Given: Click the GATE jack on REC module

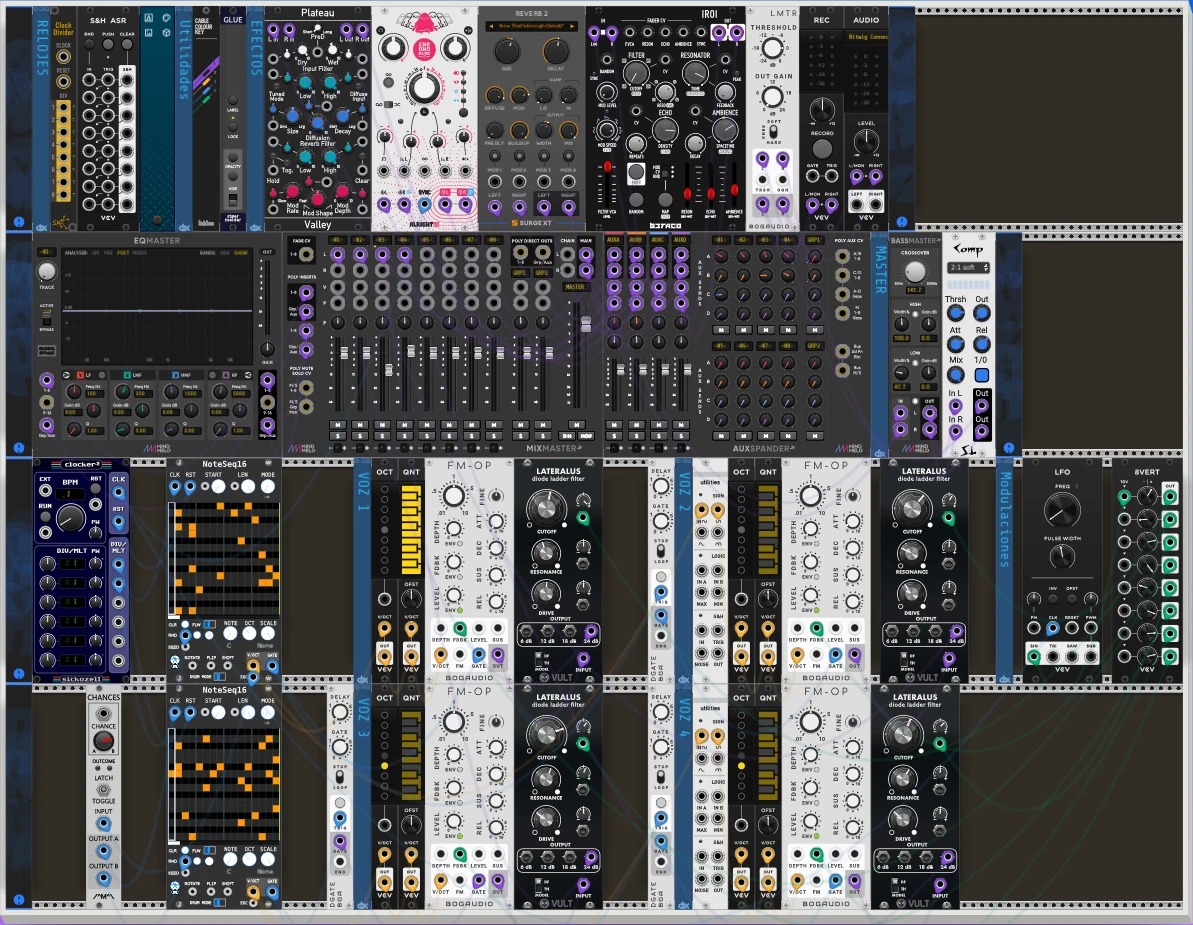Looking at the screenshot, I should [813, 176].
